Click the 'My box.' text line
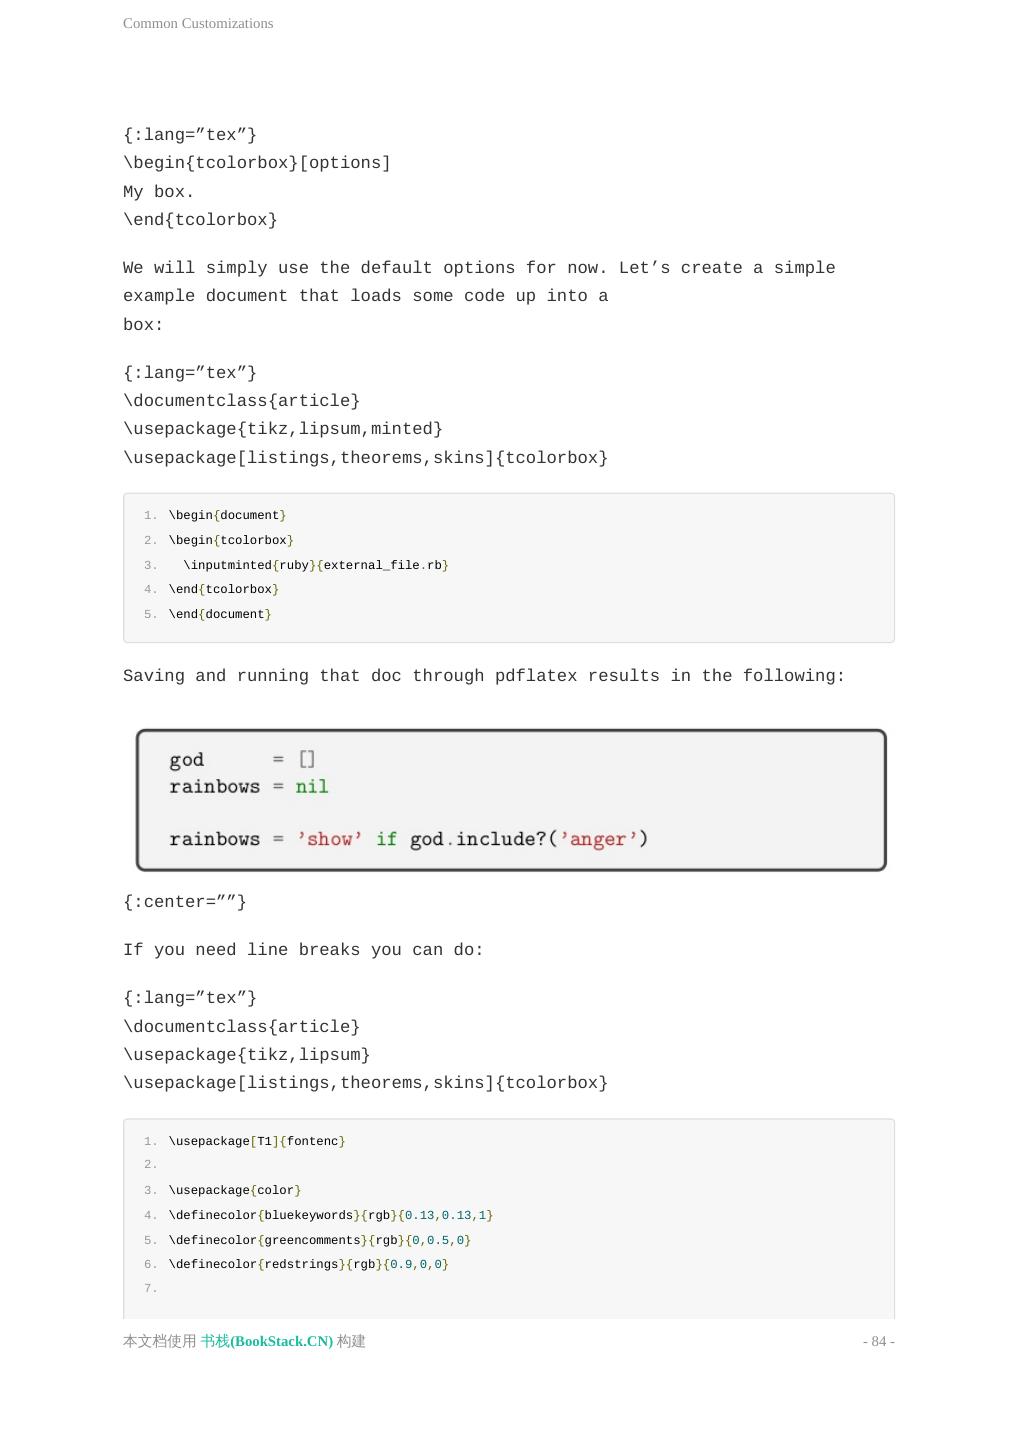 [x=159, y=191]
